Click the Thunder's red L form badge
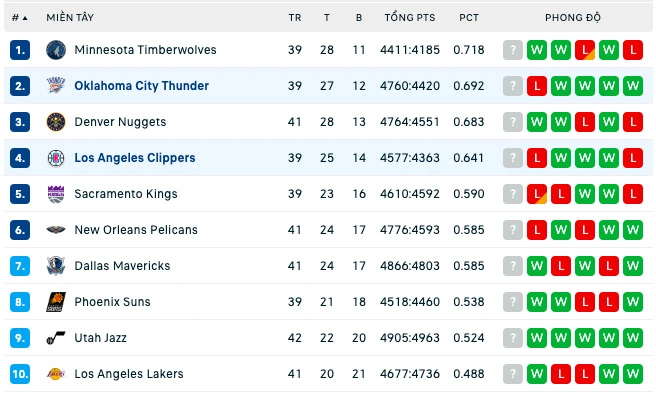Image resolution: width=656 pixels, height=397 pixels. pos(537,86)
